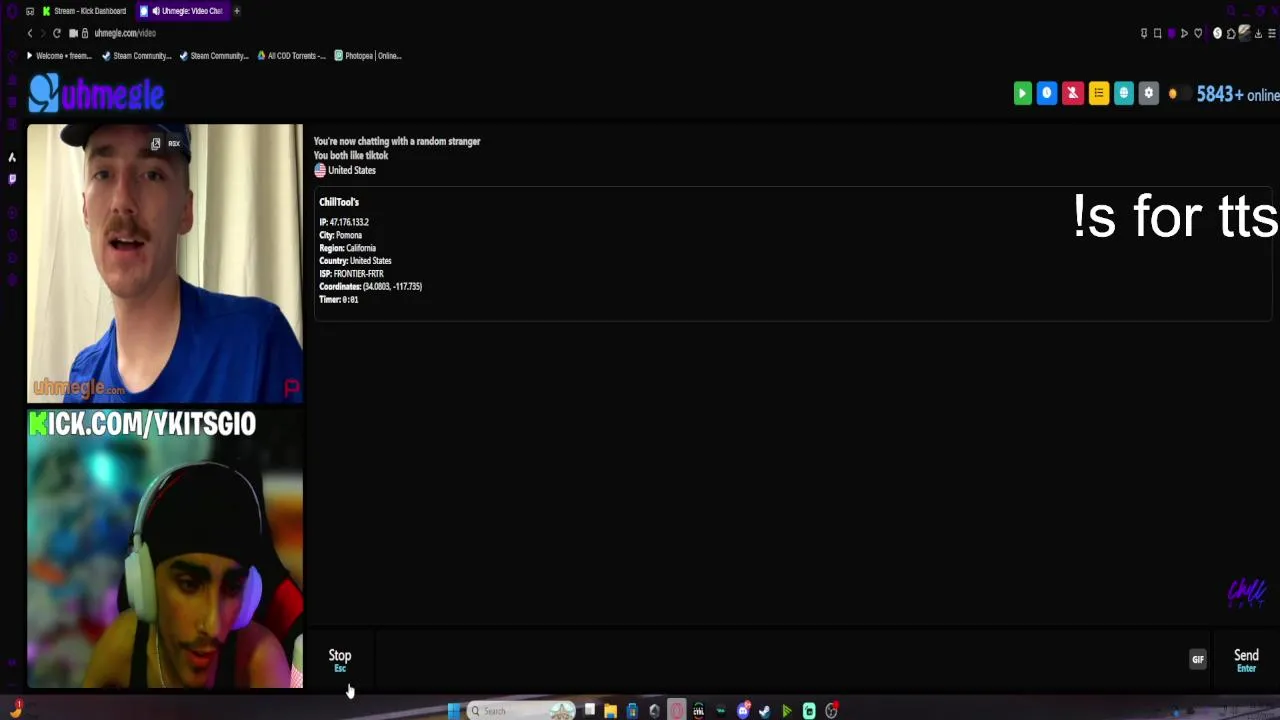Open Discord from taskbar
Viewport: 1280px width, 720px height.
pos(743,711)
